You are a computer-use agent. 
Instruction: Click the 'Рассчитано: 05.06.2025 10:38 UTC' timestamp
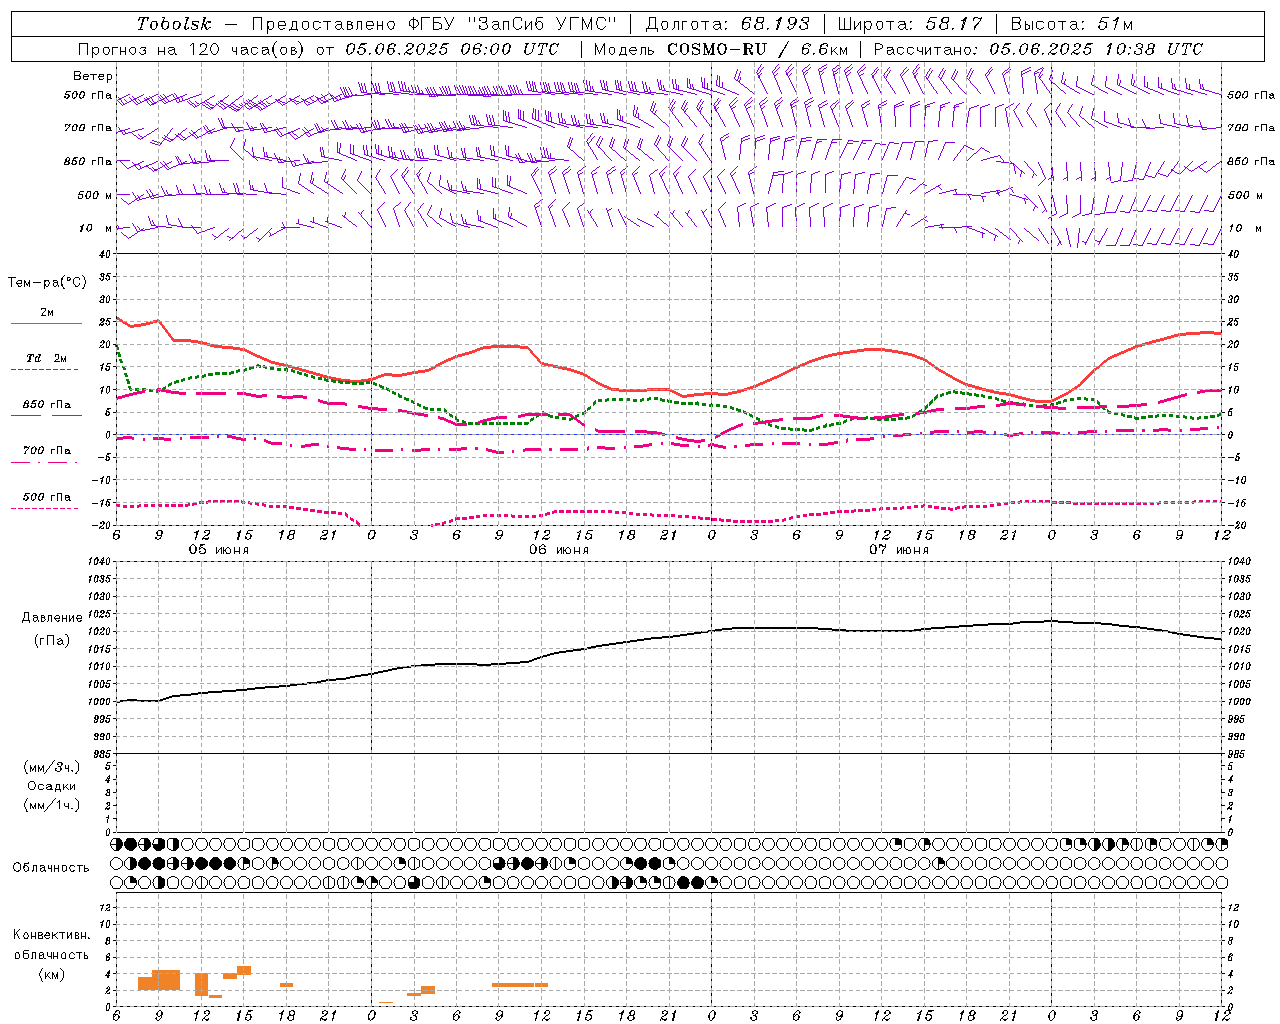[1038, 49]
